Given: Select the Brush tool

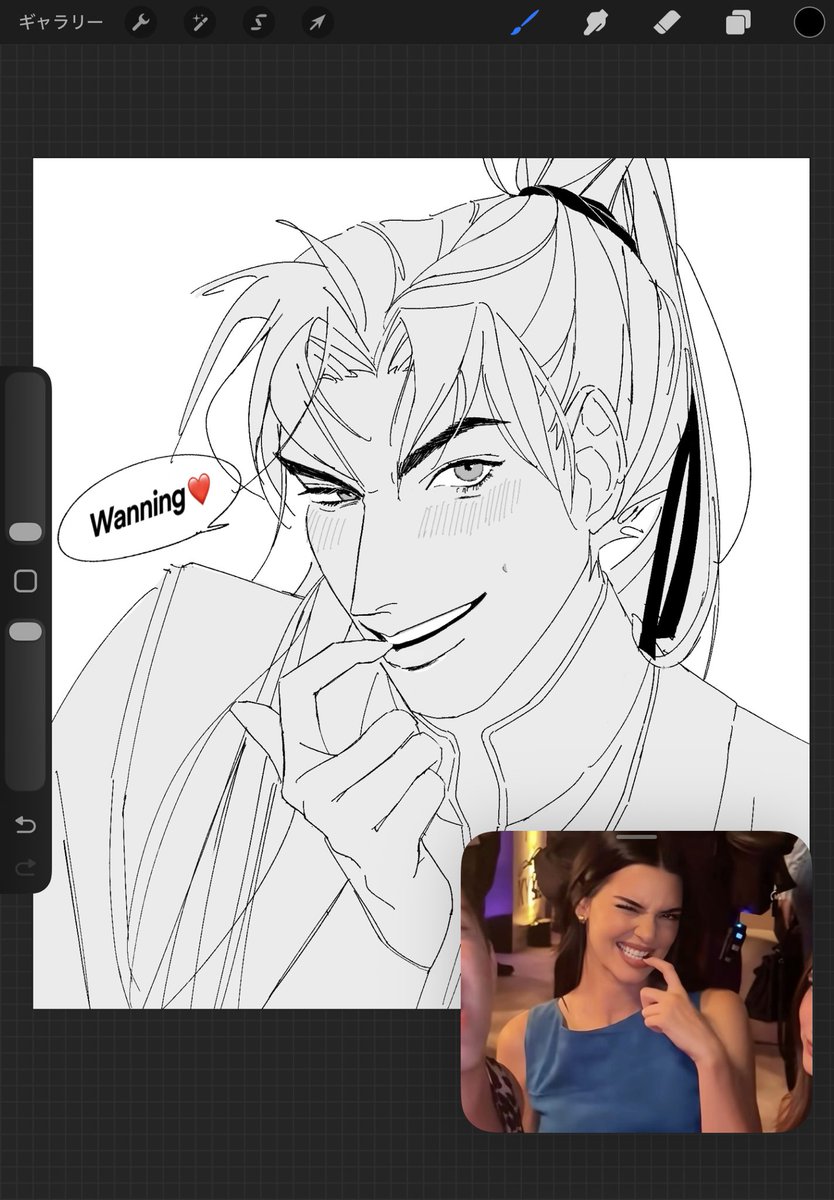Looking at the screenshot, I should pos(525,22).
